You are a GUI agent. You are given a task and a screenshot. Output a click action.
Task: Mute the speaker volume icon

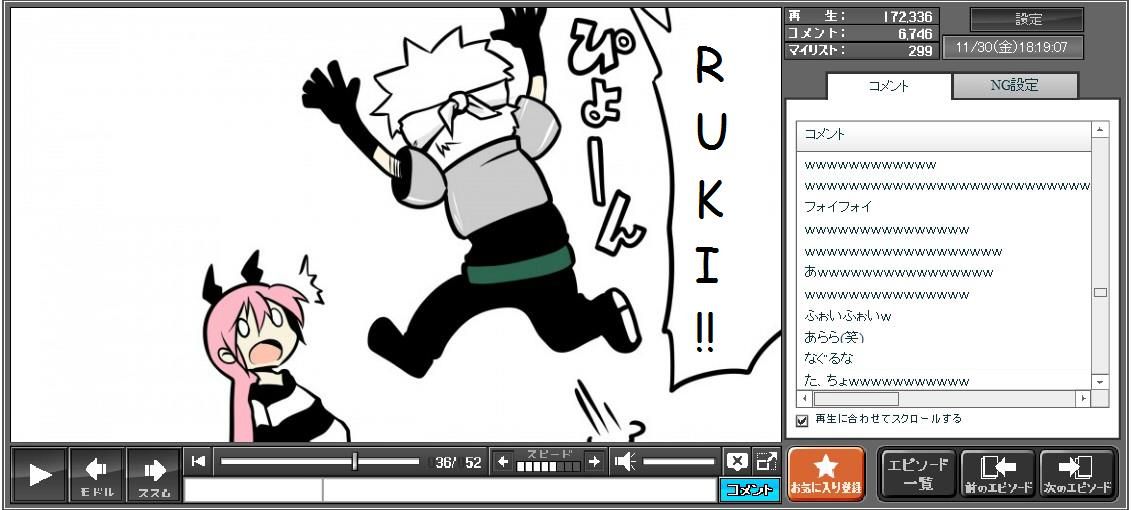point(625,462)
